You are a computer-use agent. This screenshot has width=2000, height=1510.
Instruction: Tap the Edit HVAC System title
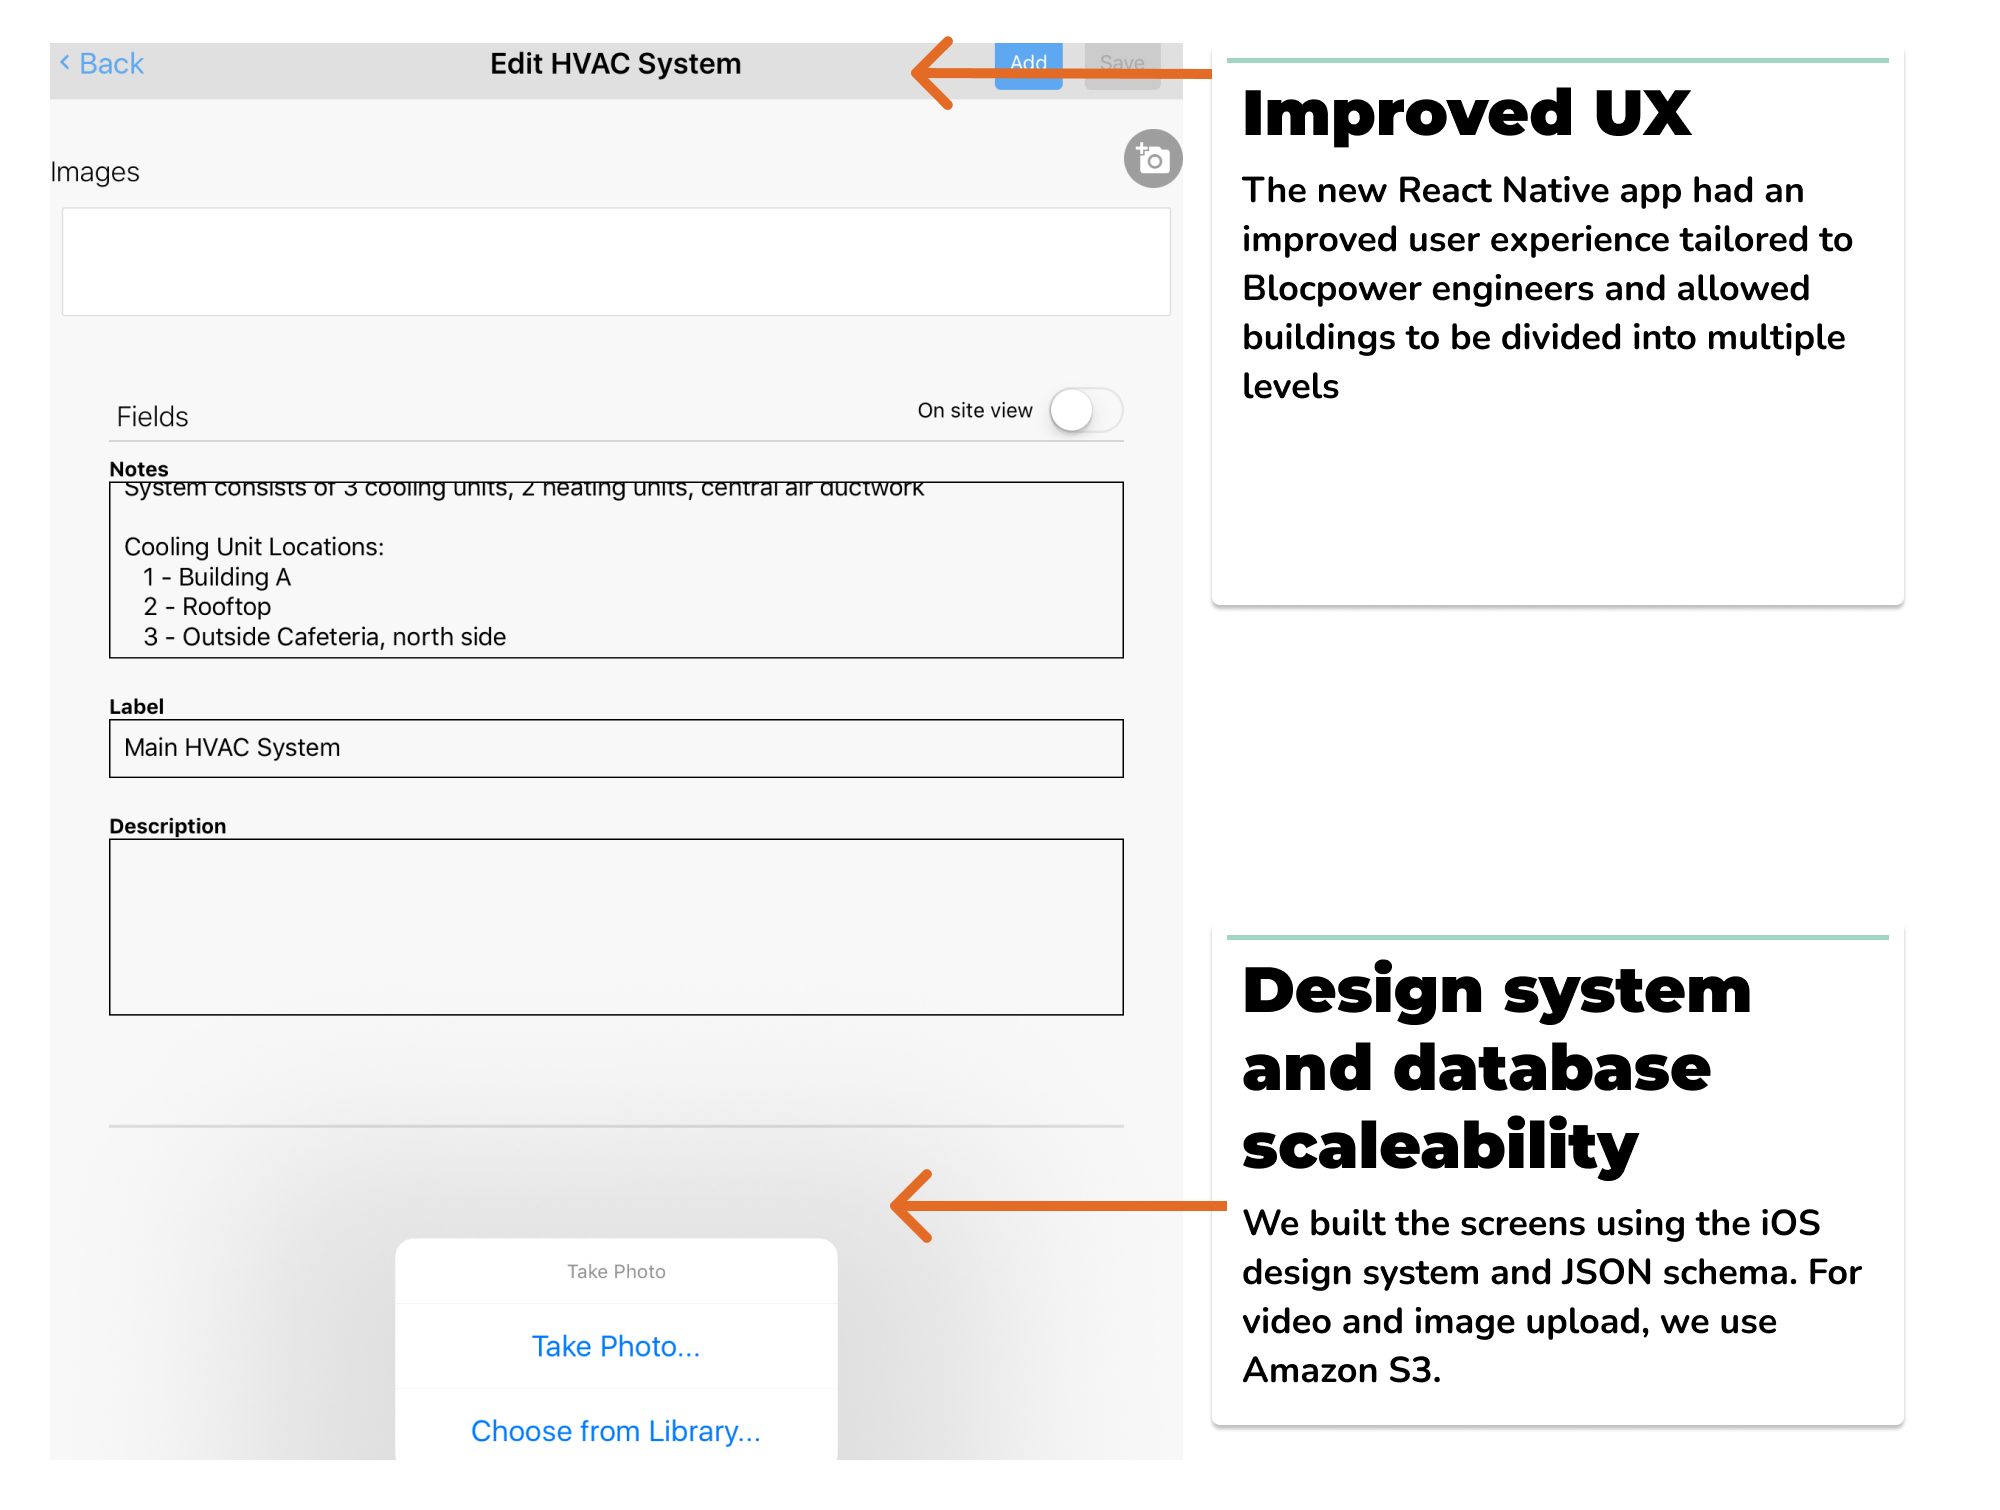coord(615,62)
